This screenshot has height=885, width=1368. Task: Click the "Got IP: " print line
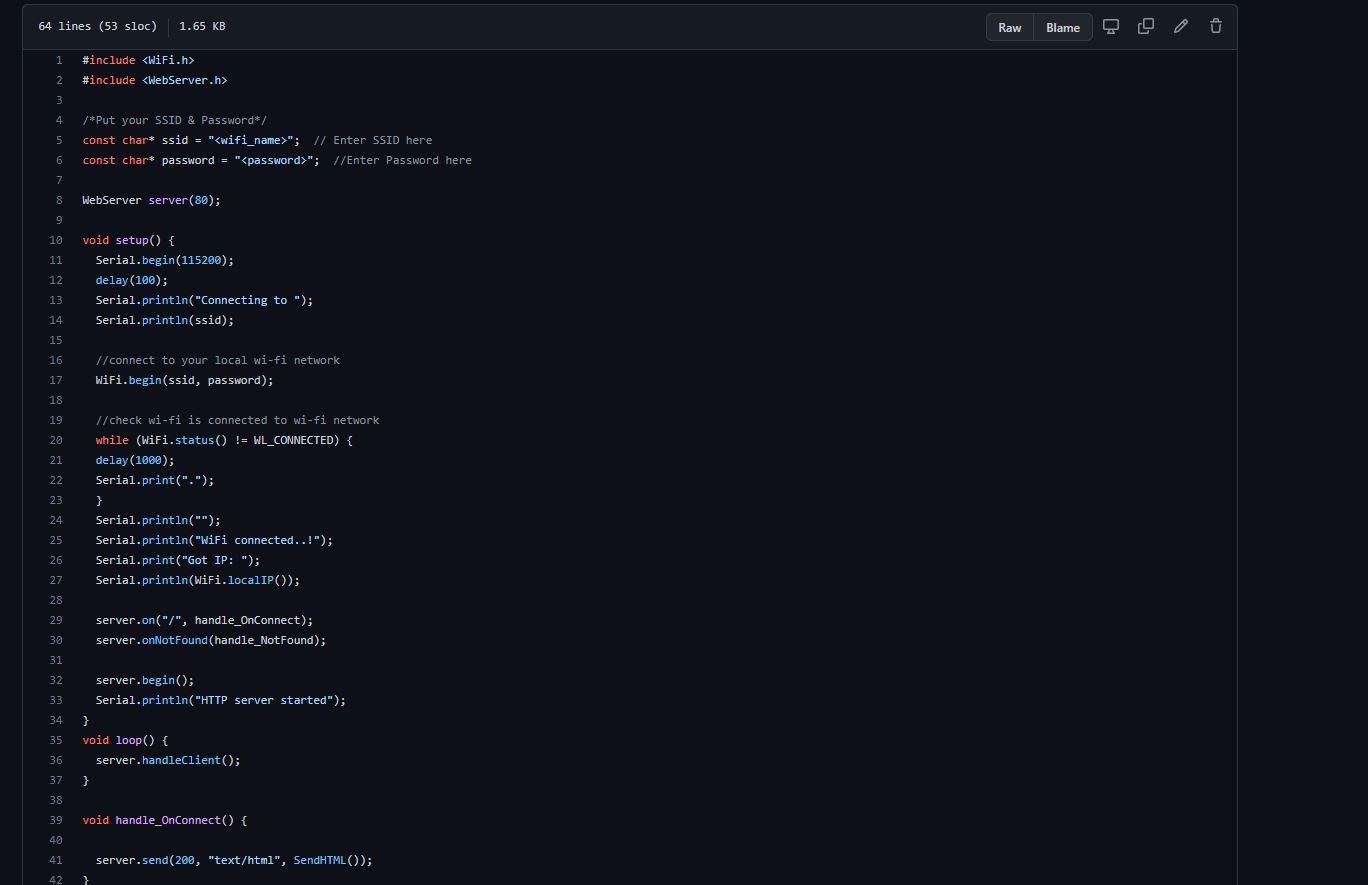point(178,560)
